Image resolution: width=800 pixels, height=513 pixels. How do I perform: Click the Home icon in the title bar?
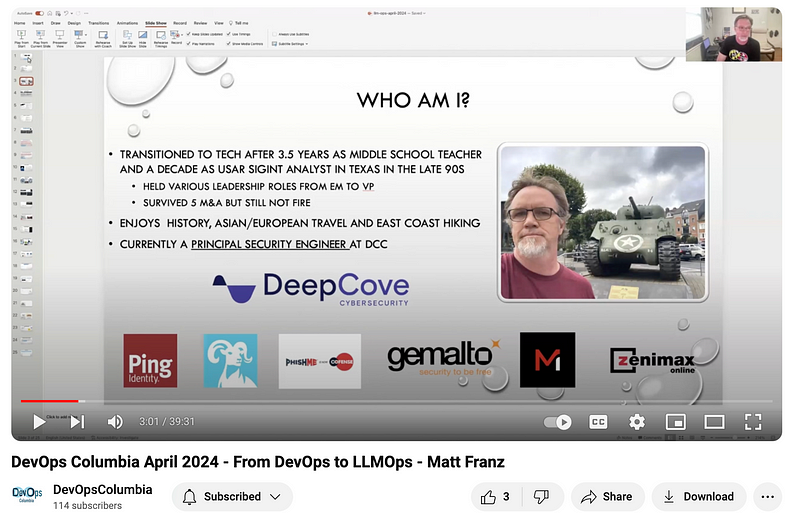[49, 13]
